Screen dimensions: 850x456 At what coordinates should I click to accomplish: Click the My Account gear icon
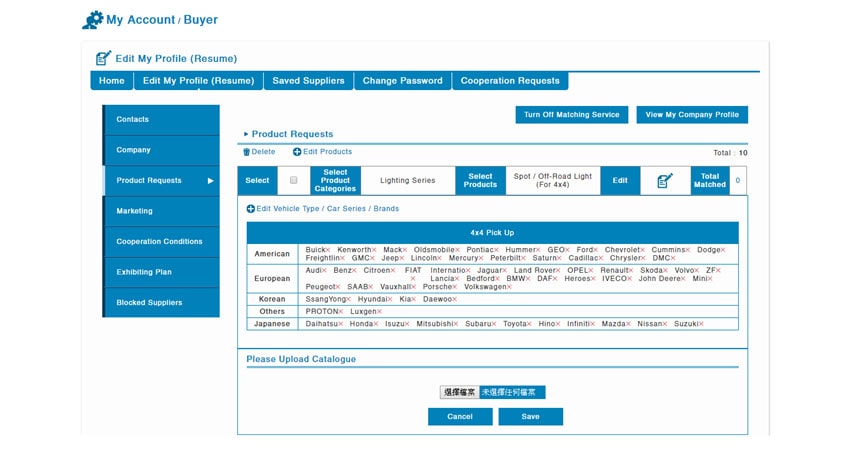tap(93, 20)
